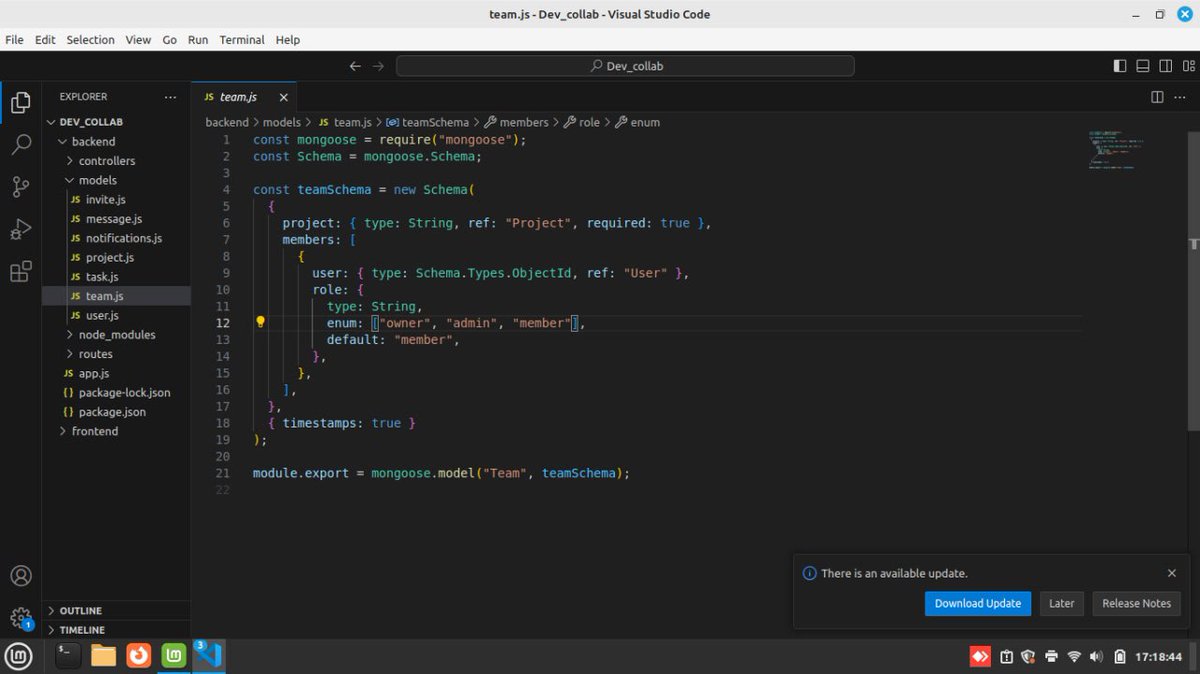Launch the Terminal from the taskbar
1200x674 pixels.
[67, 656]
